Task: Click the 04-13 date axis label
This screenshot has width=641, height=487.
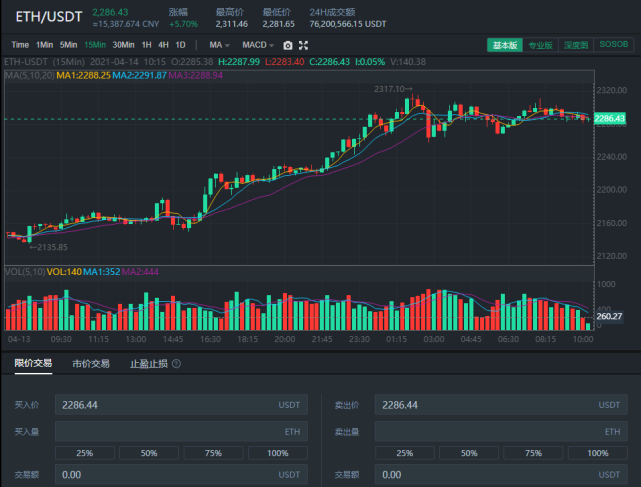Action: (19, 339)
